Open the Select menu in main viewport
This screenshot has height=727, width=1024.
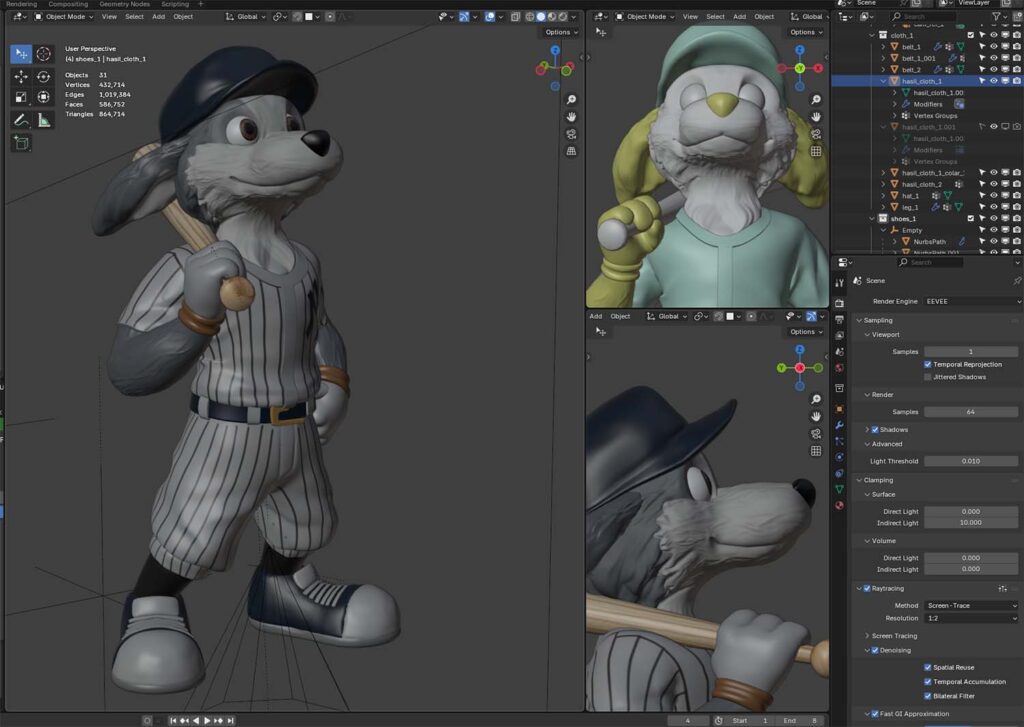[134, 17]
